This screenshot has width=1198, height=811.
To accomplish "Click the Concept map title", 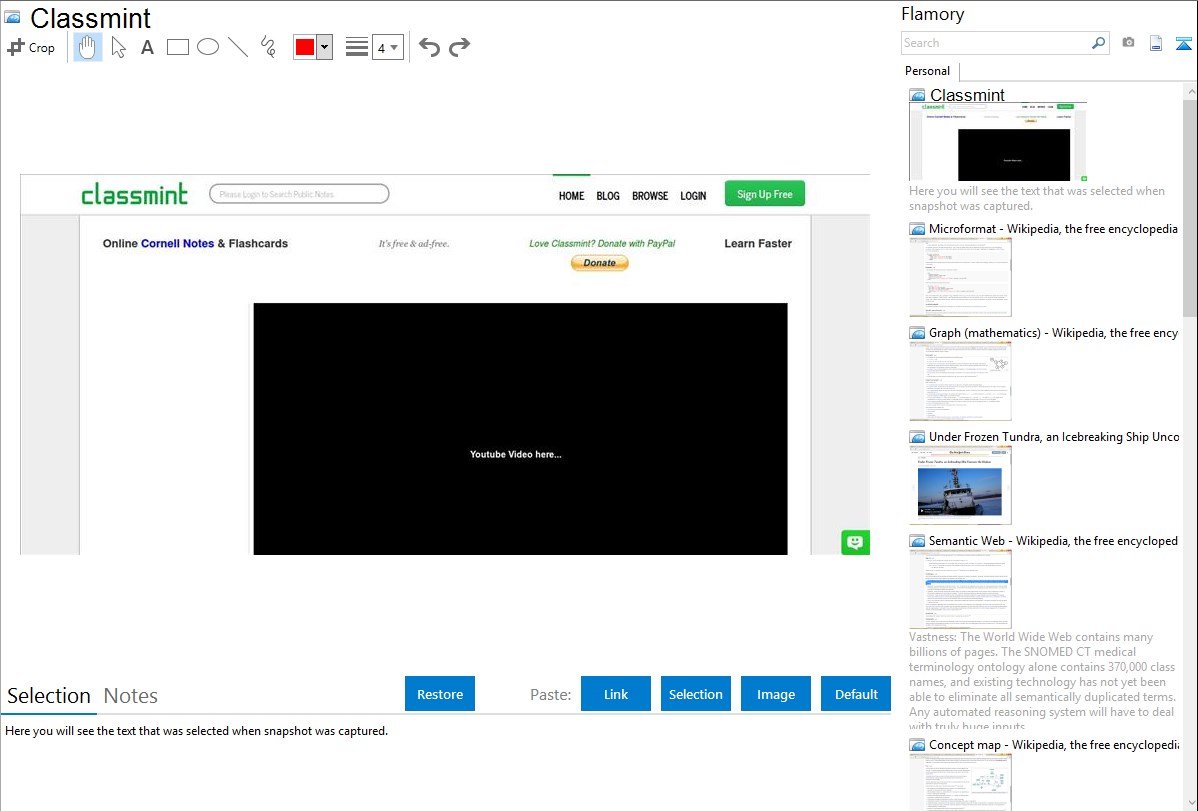I will click(1053, 744).
